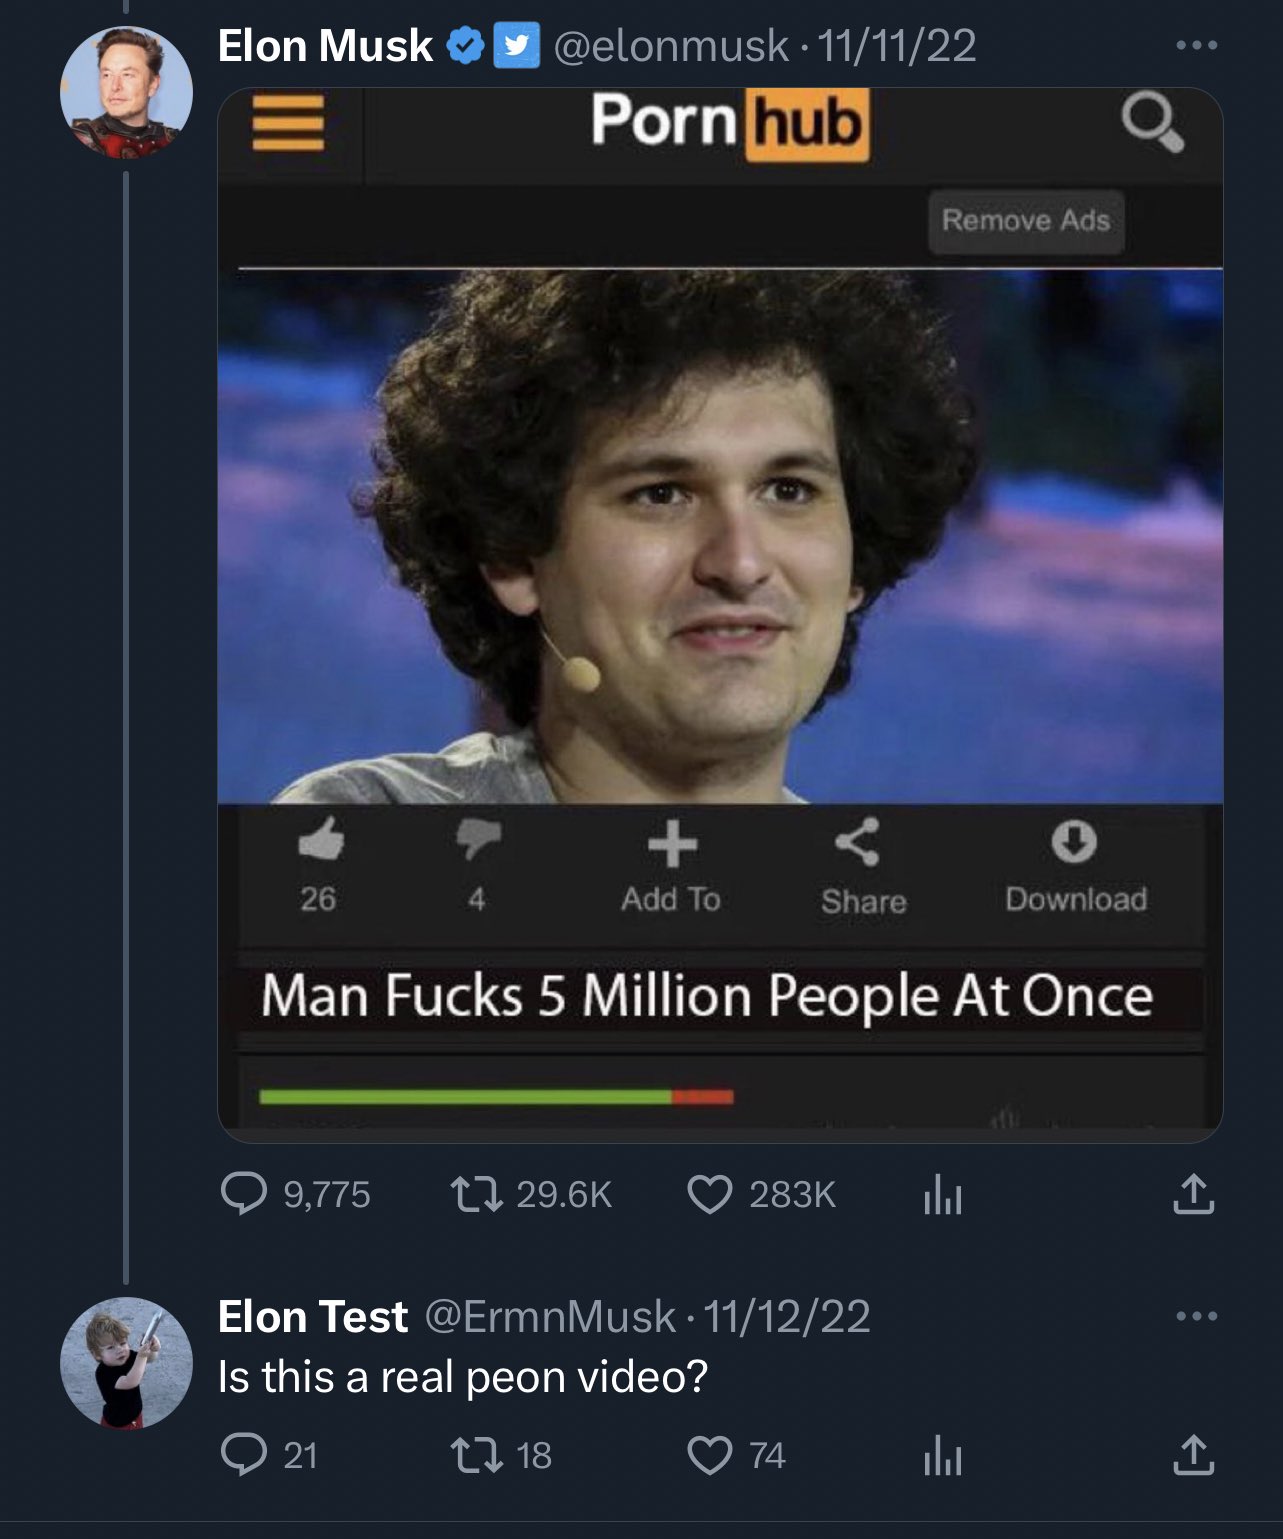Click the Elon Musk display name
This screenshot has width=1283, height=1539.
[x=325, y=46]
